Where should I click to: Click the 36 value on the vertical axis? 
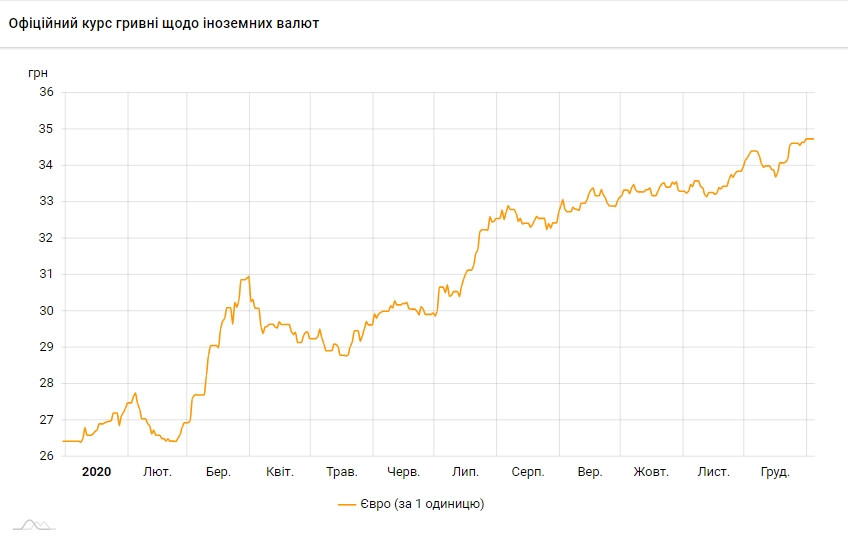pyautogui.click(x=46, y=92)
